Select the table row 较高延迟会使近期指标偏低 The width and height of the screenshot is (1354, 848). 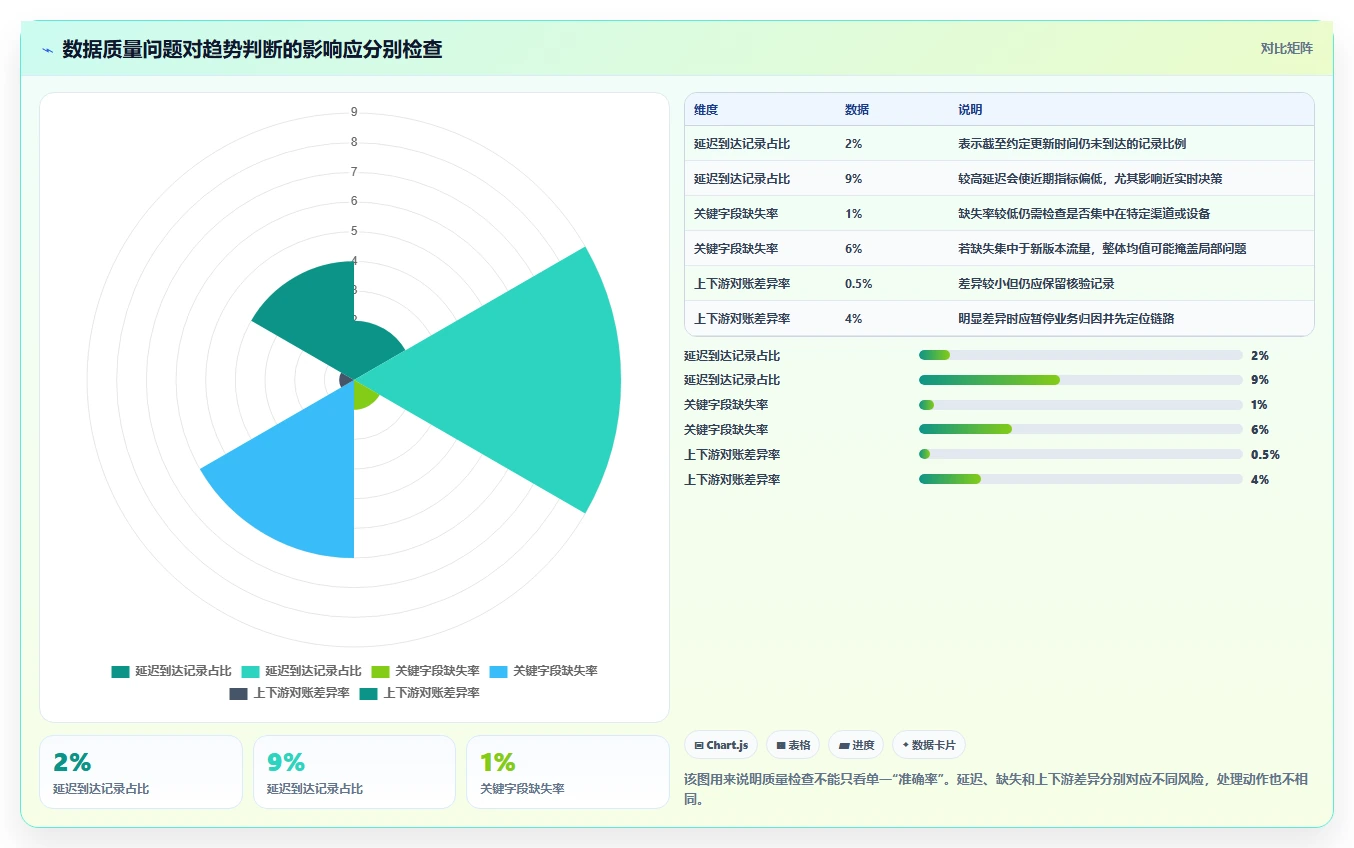[999, 179]
